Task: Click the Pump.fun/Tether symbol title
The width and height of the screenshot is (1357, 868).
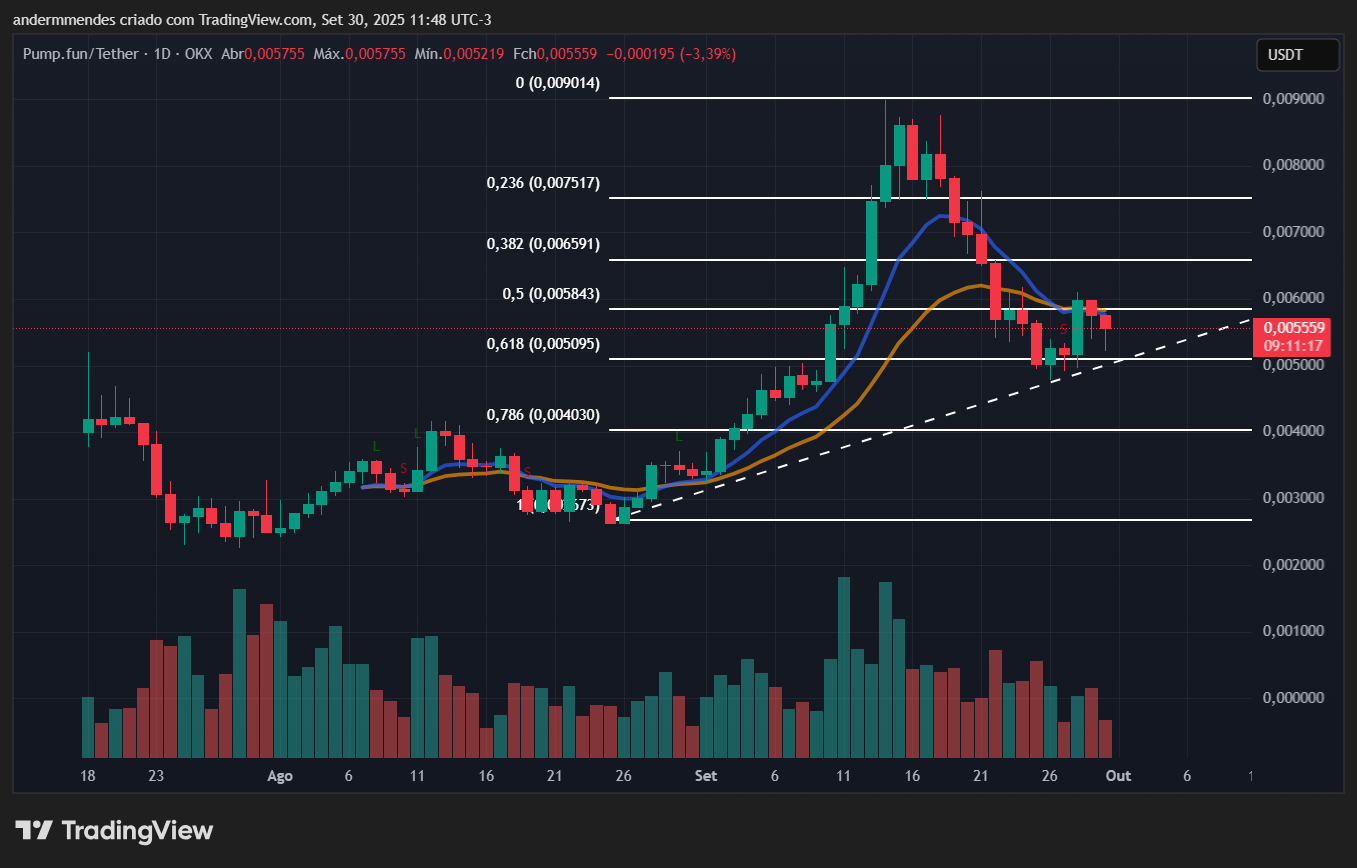Action: pos(85,52)
